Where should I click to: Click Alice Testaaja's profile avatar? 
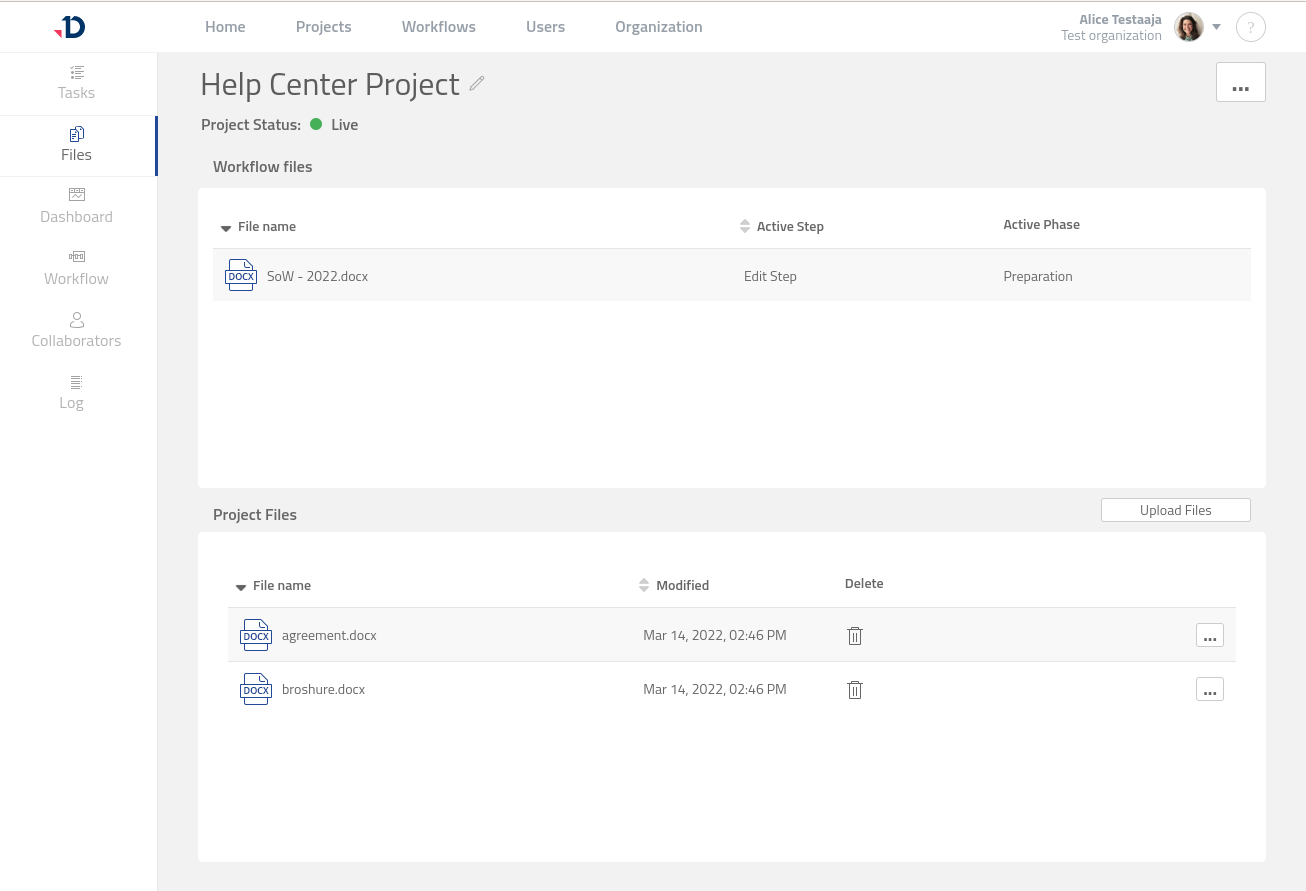tap(1188, 27)
